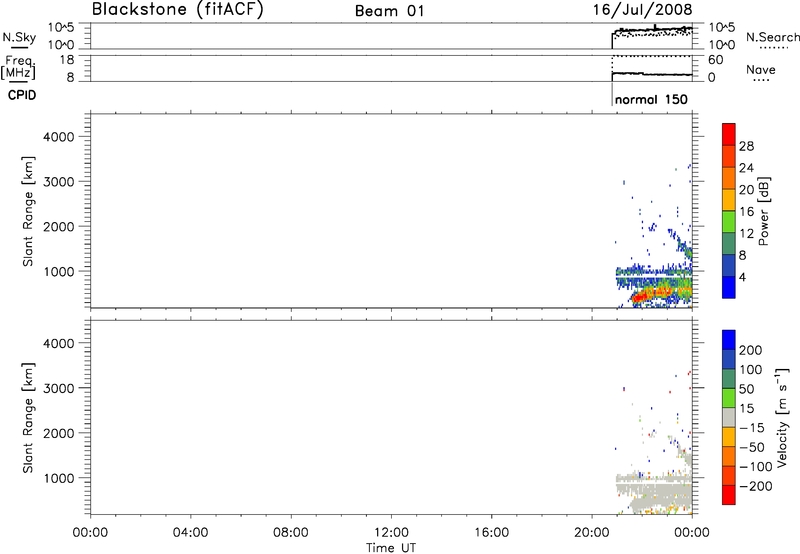Pick the red top segment of power colorbar

click(x=729, y=134)
